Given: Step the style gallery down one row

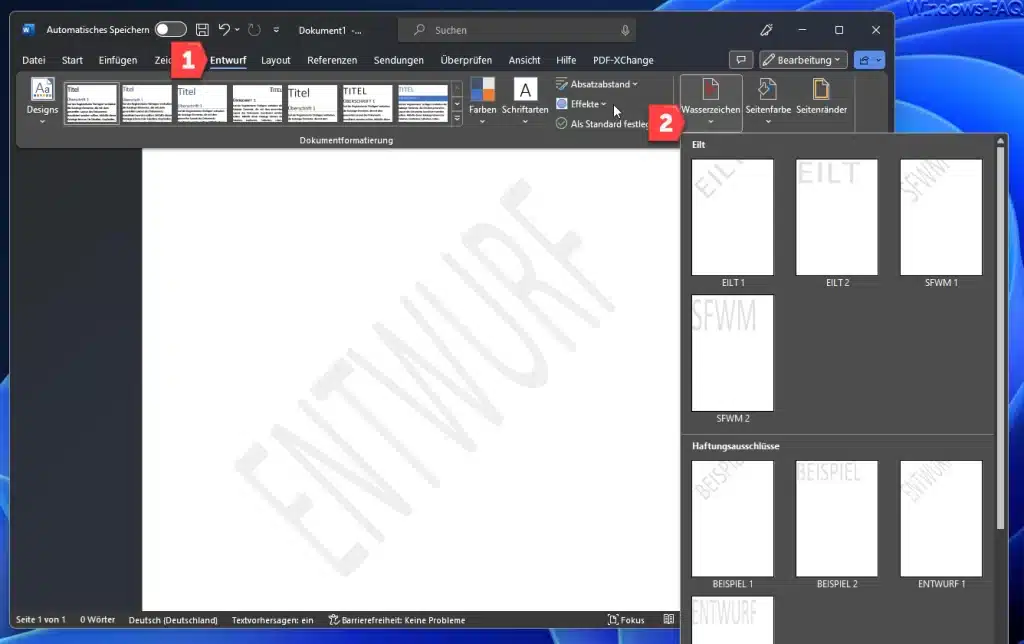Looking at the screenshot, I should tap(457, 104).
